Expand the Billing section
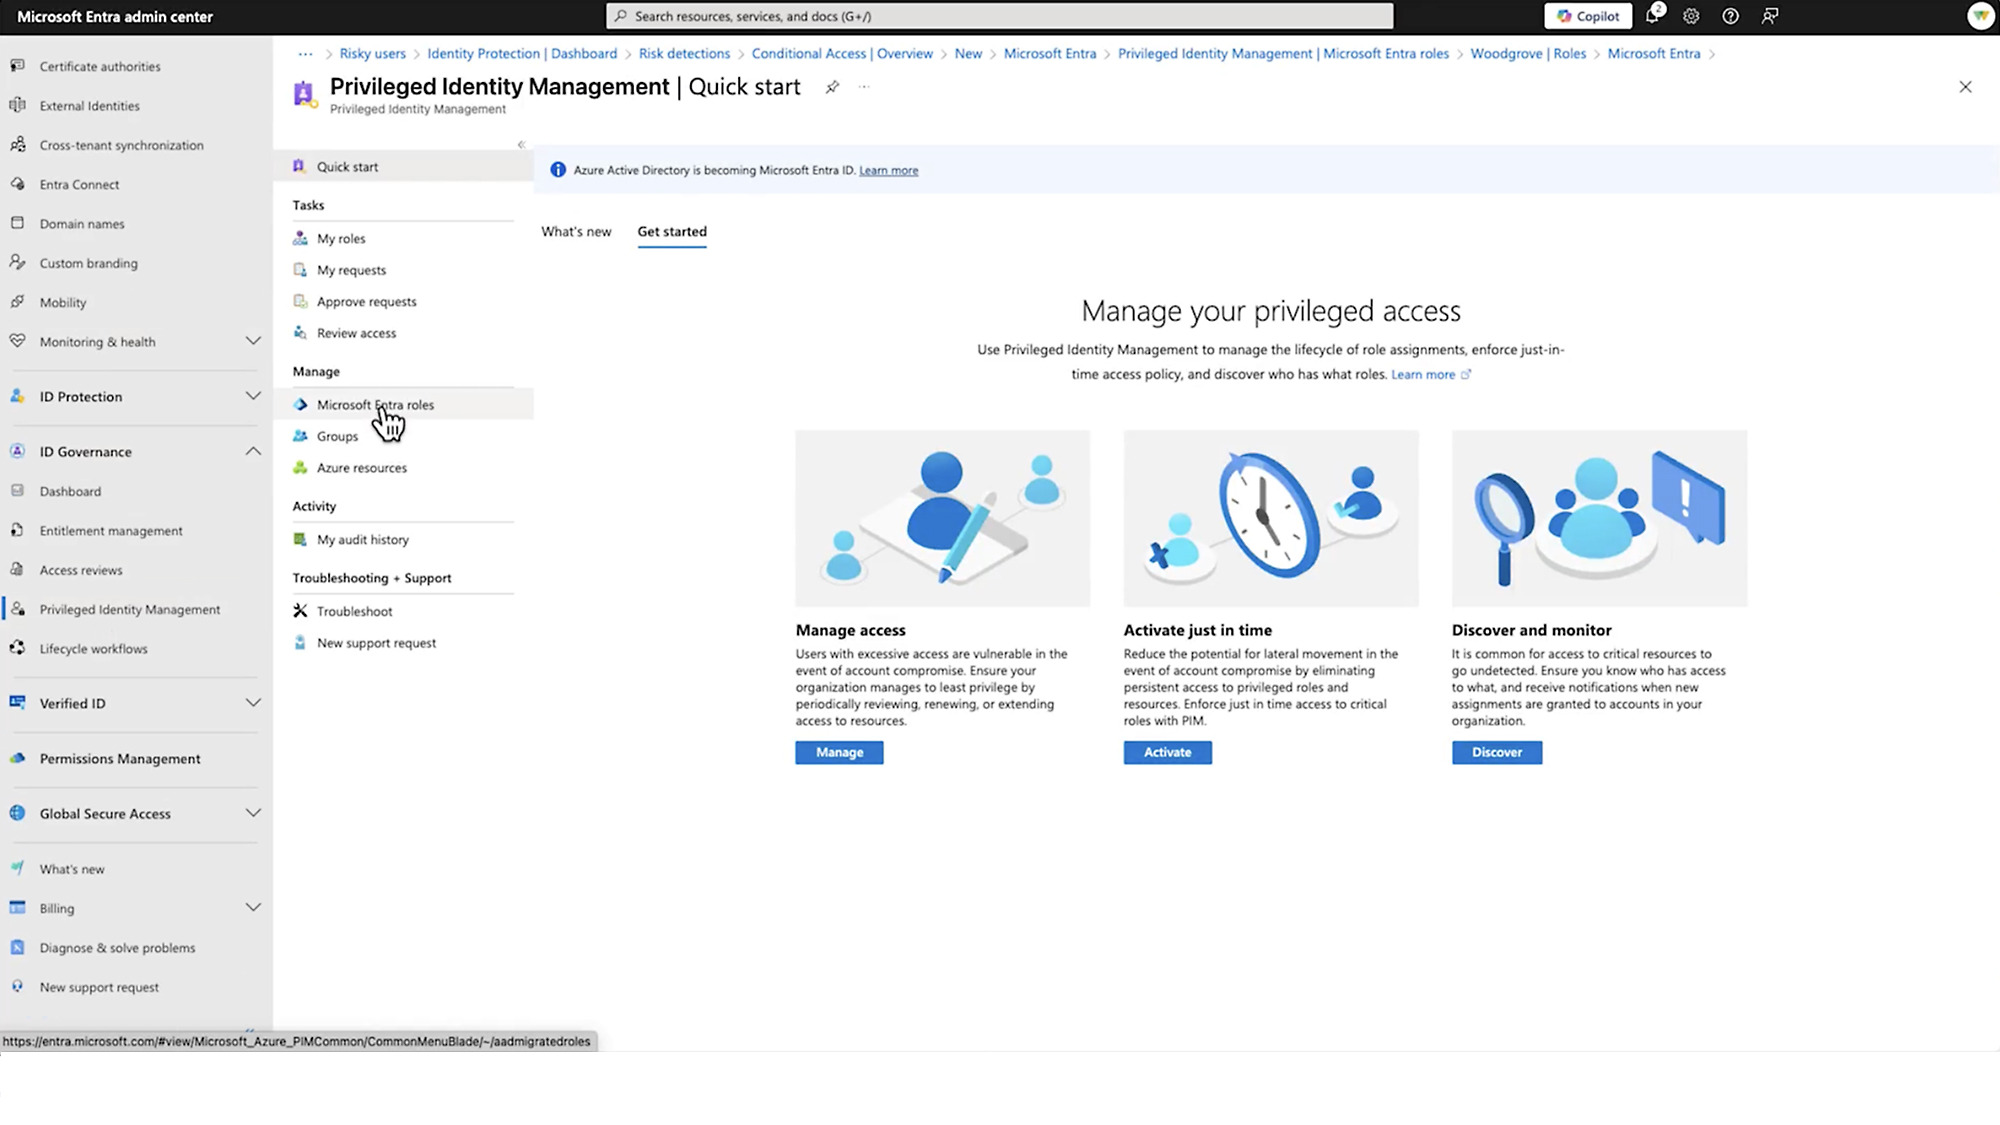2000x1125 pixels. (253, 907)
